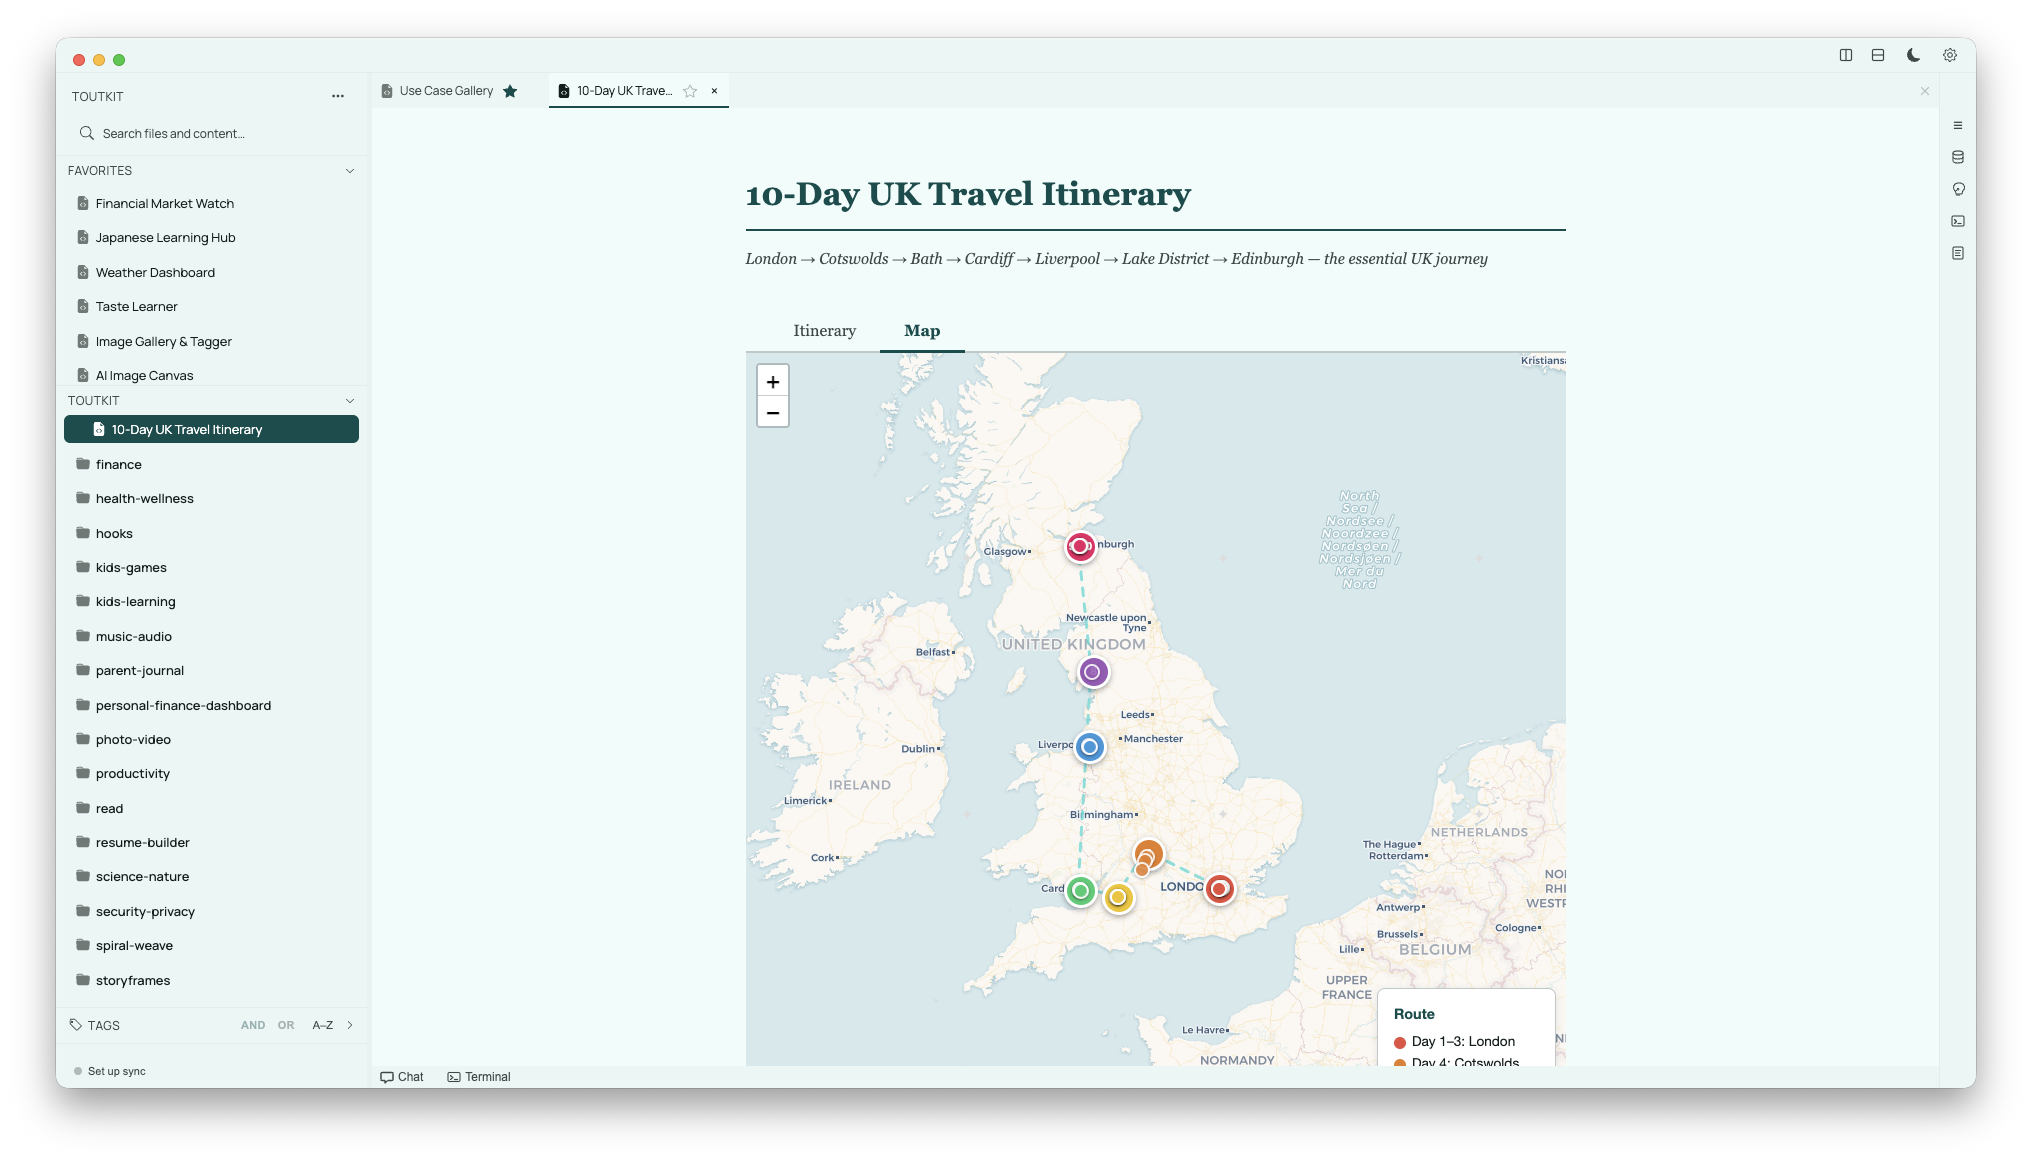The width and height of the screenshot is (2032, 1162).
Task: Open the storyframes folder
Action: (212, 981)
